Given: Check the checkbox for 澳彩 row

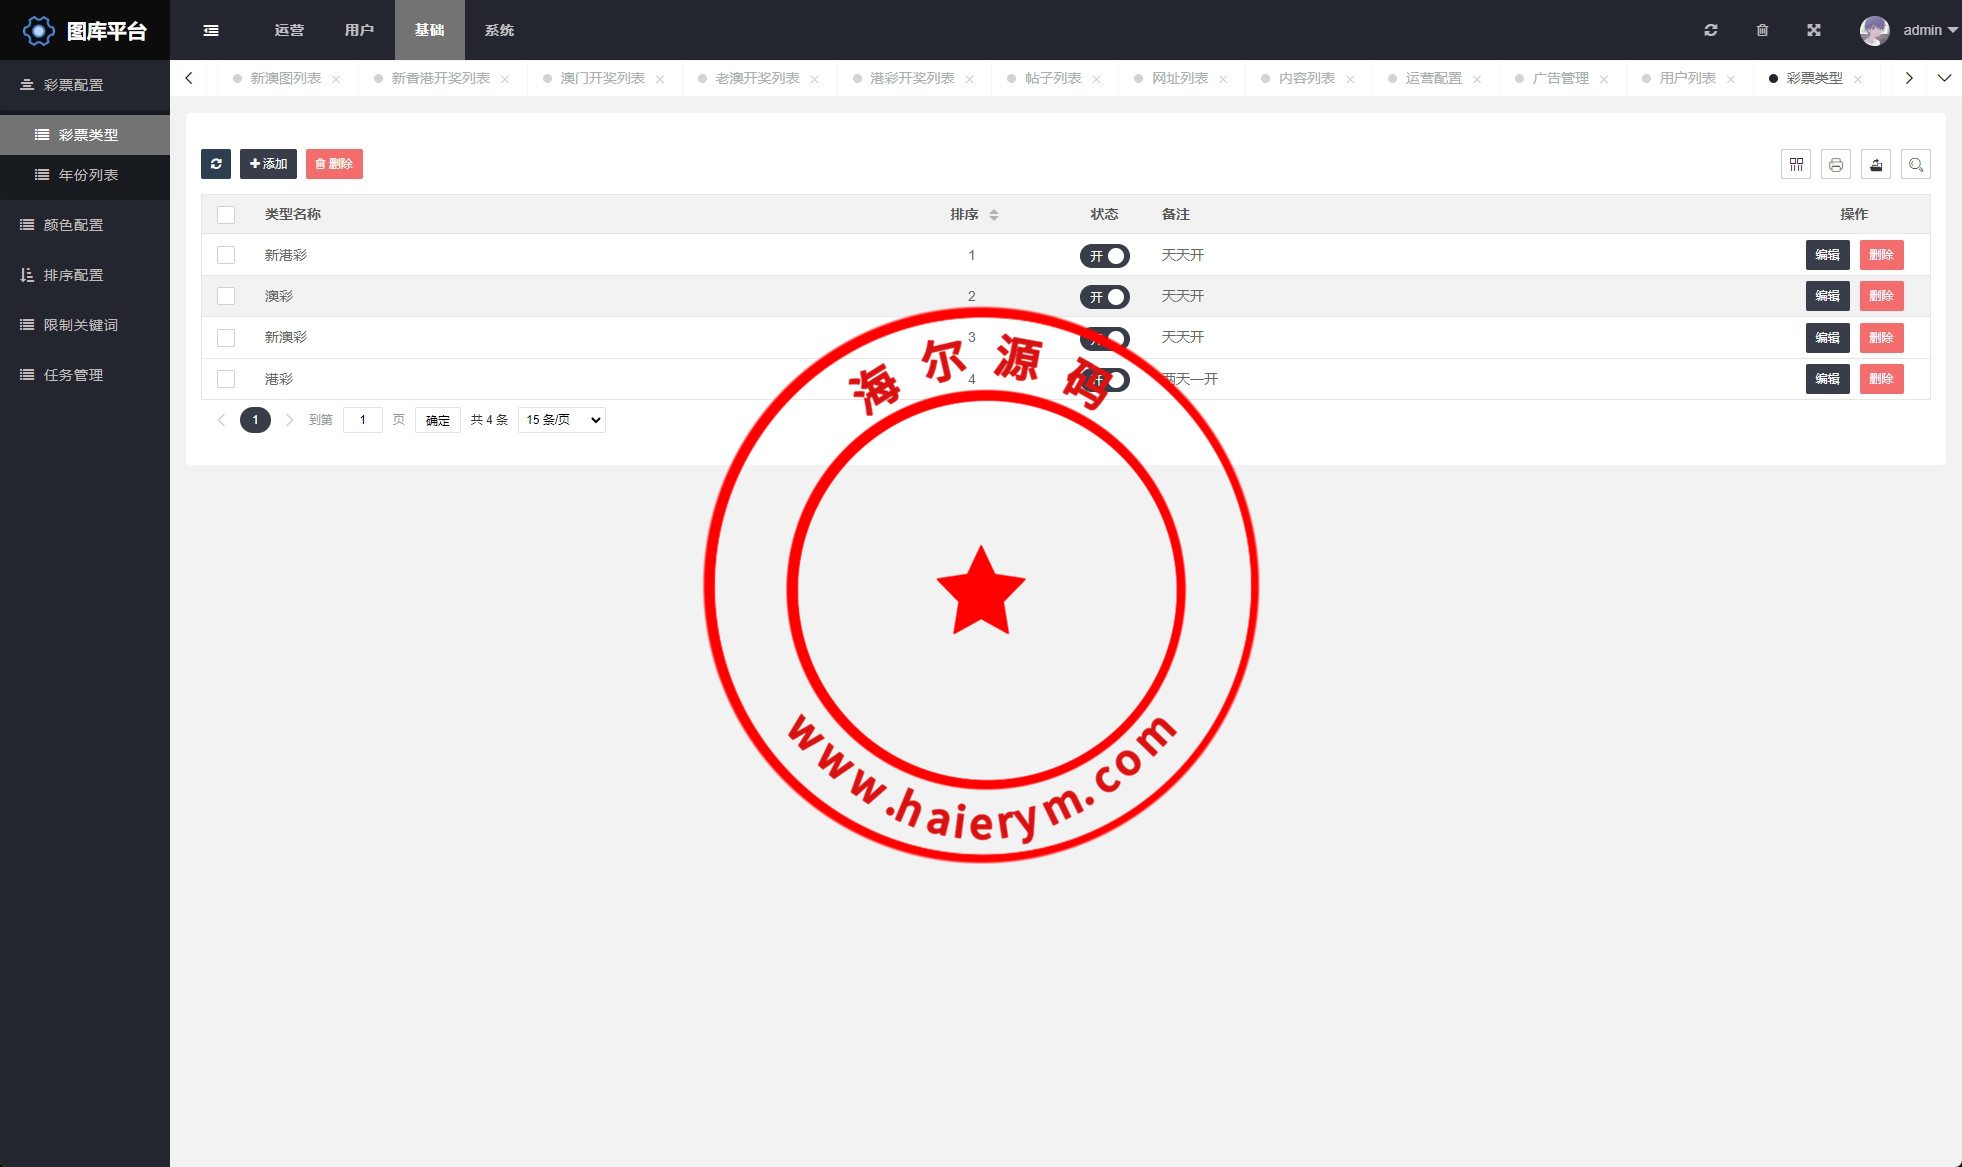Looking at the screenshot, I should click(x=226, y=296).
